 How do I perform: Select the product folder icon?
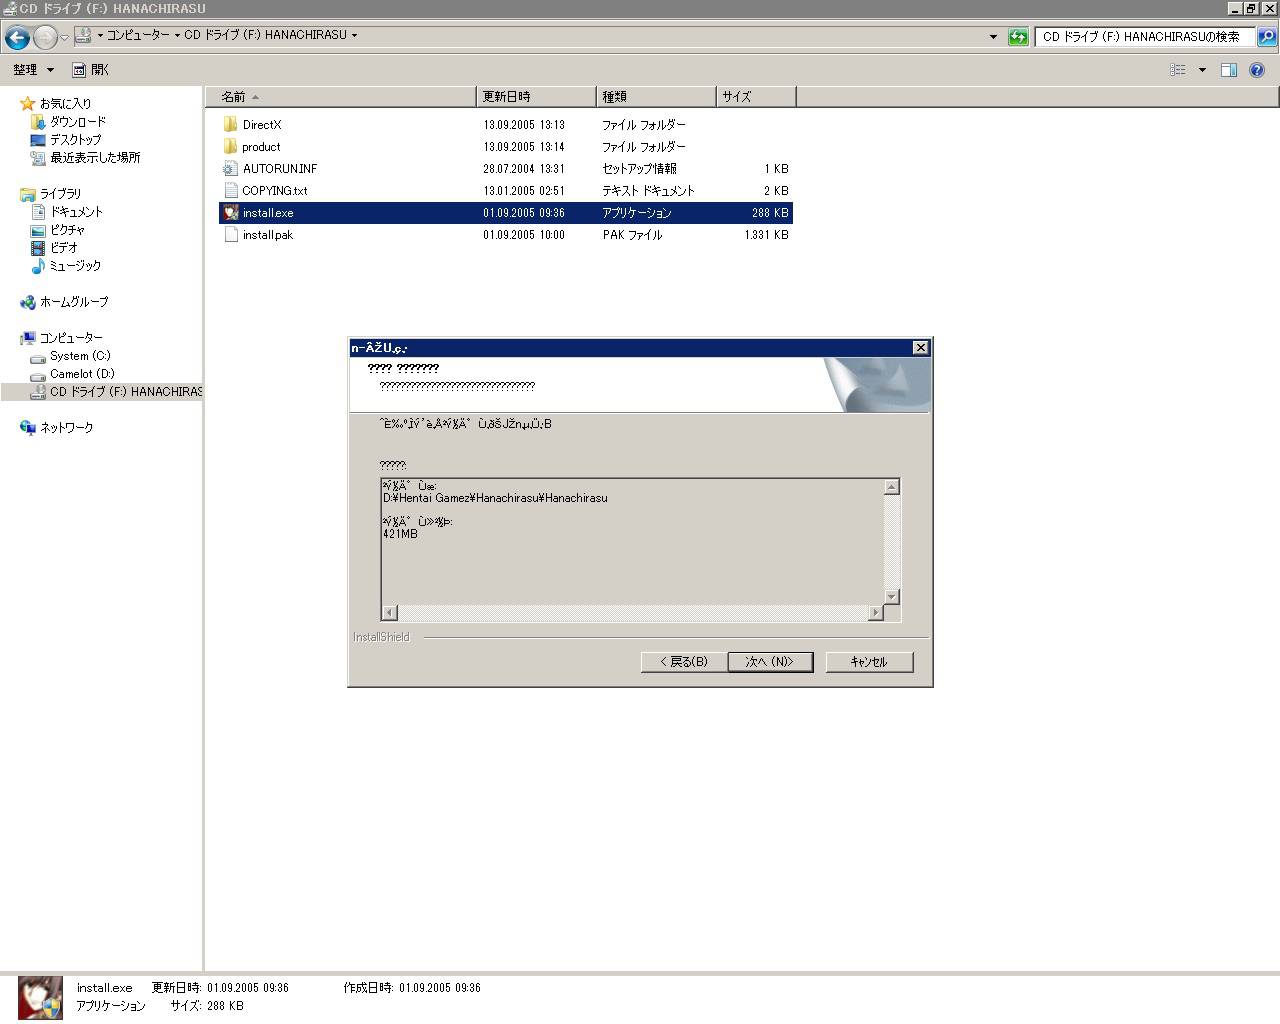pyautogui.click(x=231, y=147)
